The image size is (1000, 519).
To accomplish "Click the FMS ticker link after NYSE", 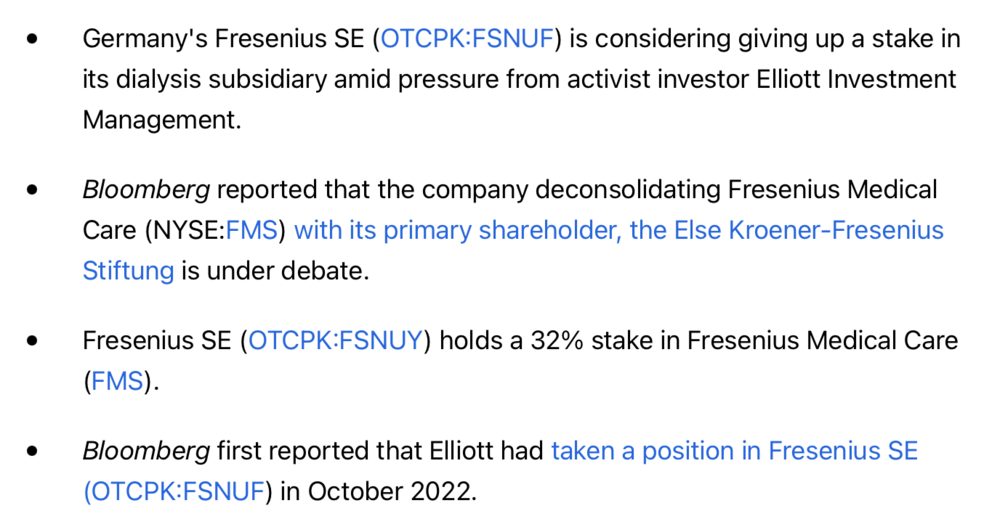I will coord(256,231).
